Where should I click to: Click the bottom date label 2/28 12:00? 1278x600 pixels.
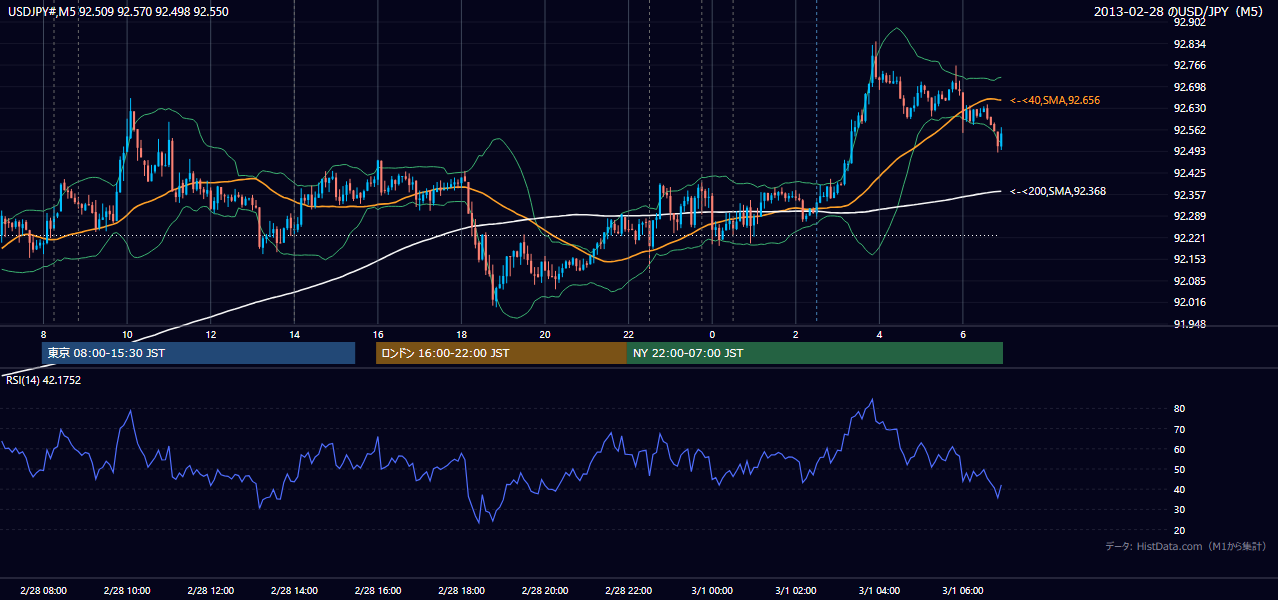(x=211, y=590)
